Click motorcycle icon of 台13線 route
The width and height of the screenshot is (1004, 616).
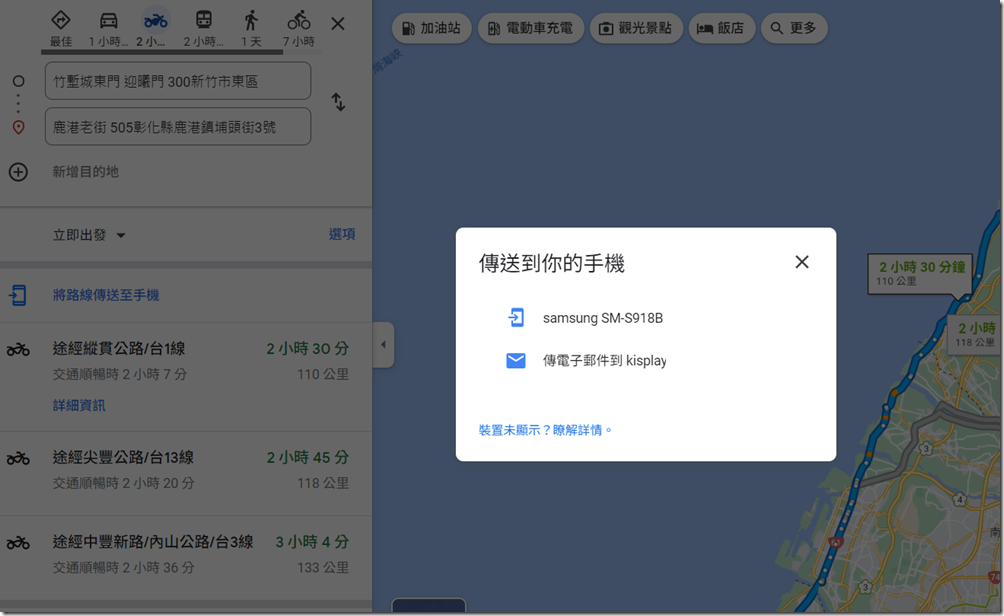pos(18,458)
